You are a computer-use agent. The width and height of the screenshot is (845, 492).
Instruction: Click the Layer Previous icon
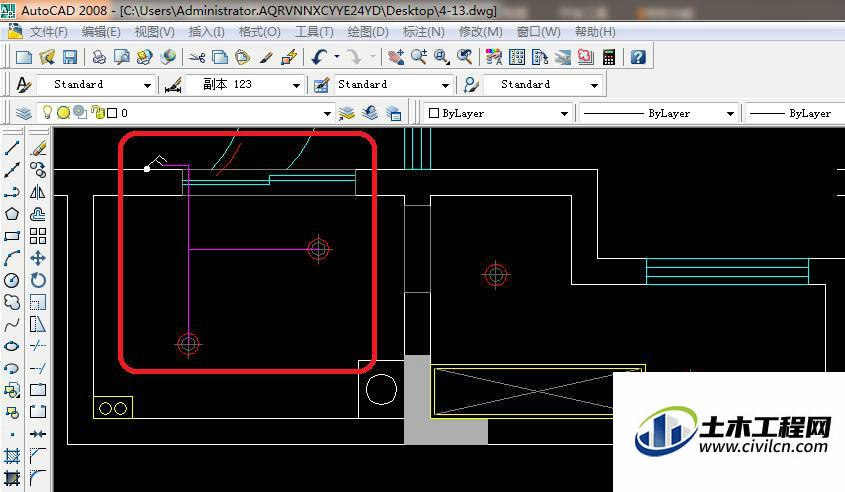tap(370, 113)
